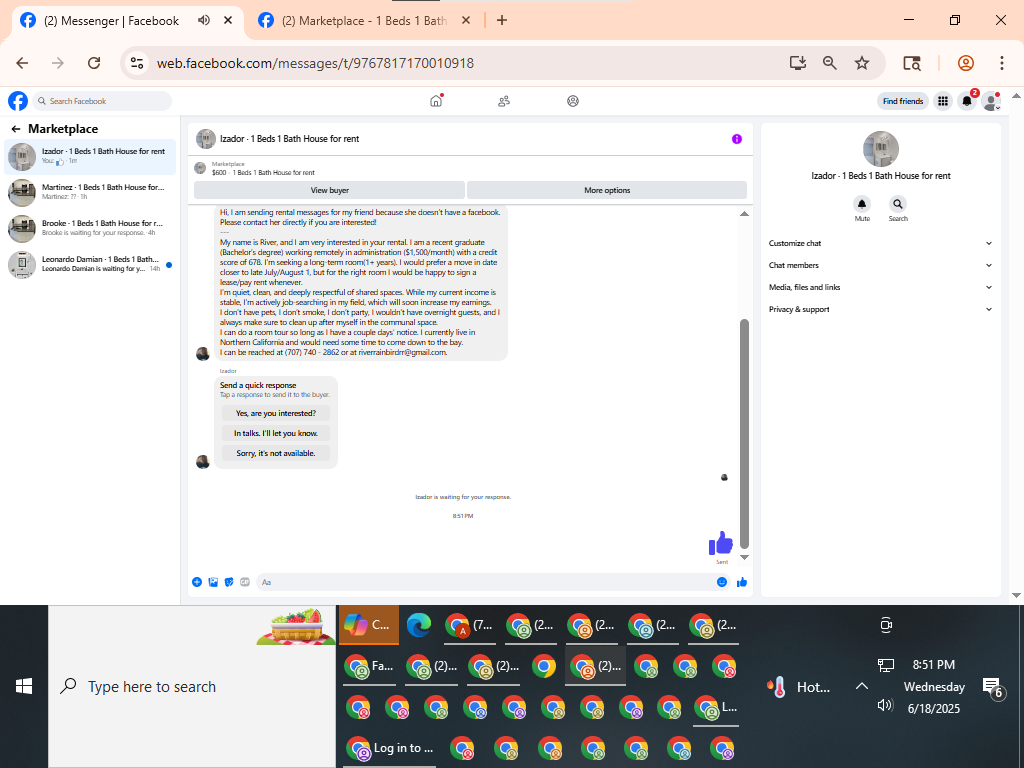Bookmark this page with the star icon

(x=862, y=63)
